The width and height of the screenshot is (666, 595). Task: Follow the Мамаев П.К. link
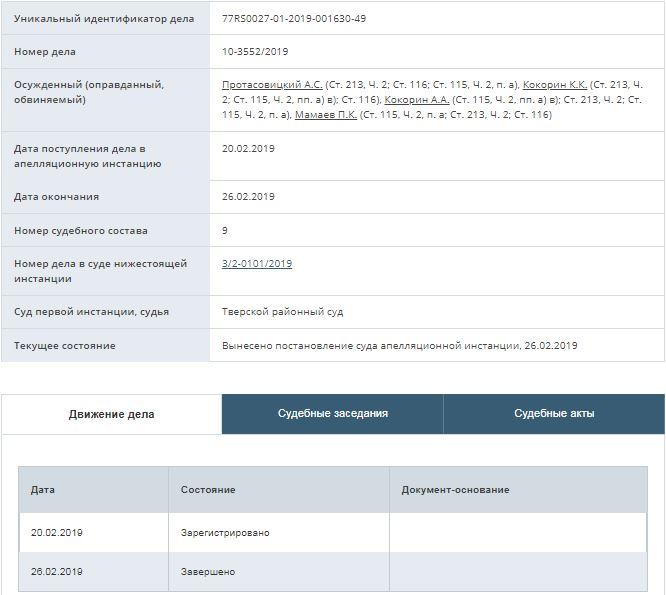tap(326, 115)
